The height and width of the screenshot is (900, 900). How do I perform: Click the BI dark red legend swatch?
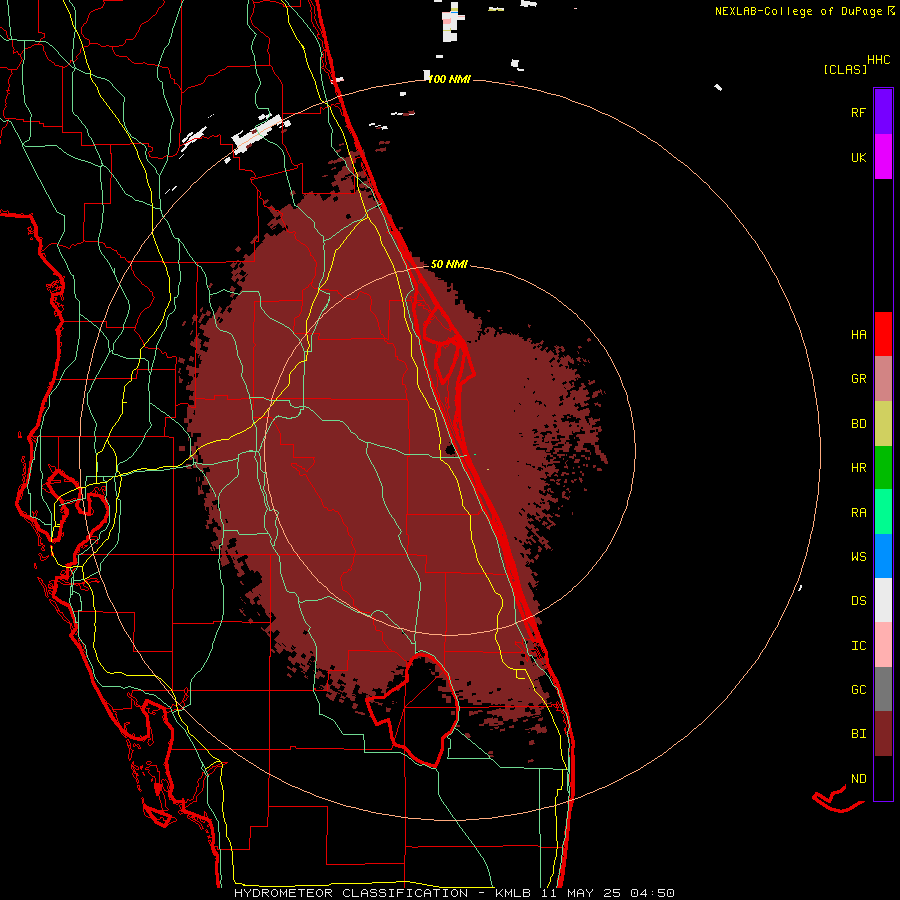tap(883, 734)
